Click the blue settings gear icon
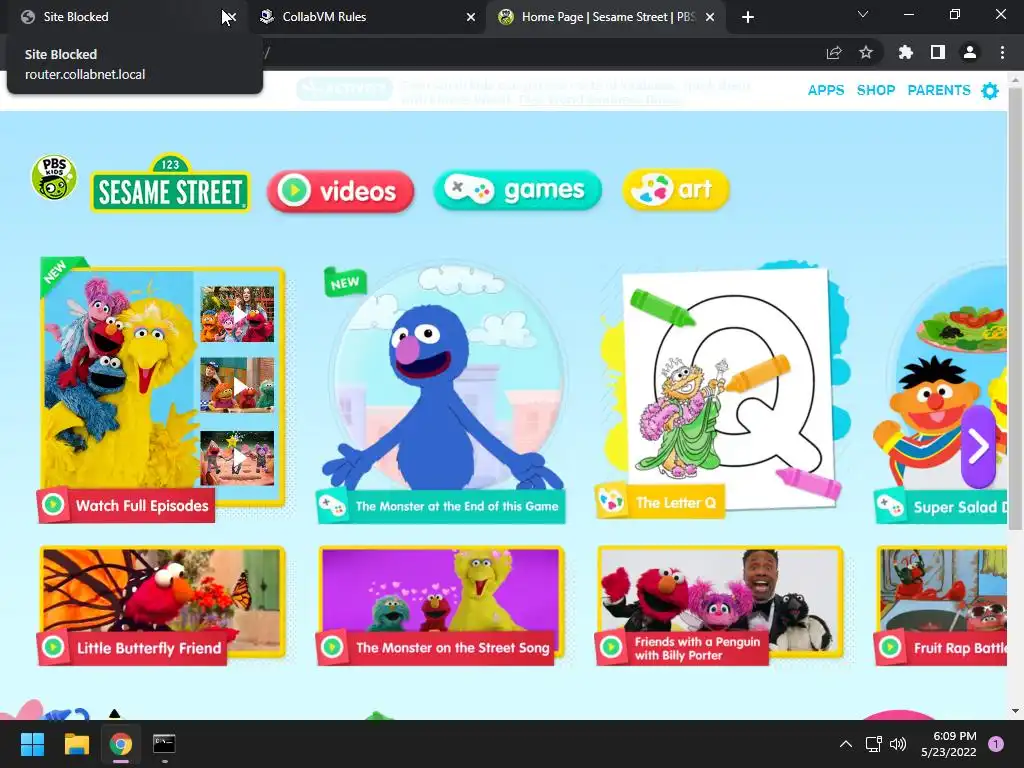The height and width of the screenshot is (768, 1024). pos(990,91)
